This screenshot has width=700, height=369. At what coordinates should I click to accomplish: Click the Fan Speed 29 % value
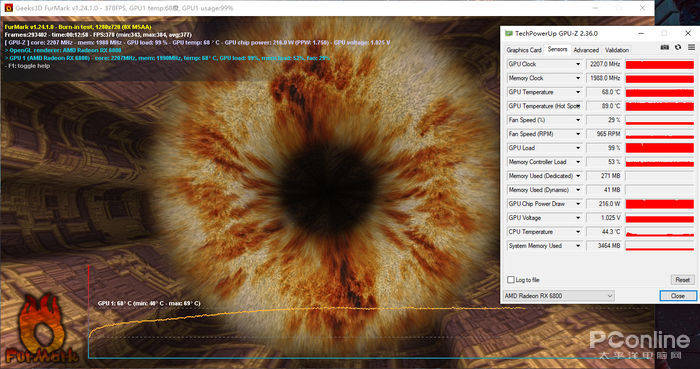pos(604,120)
